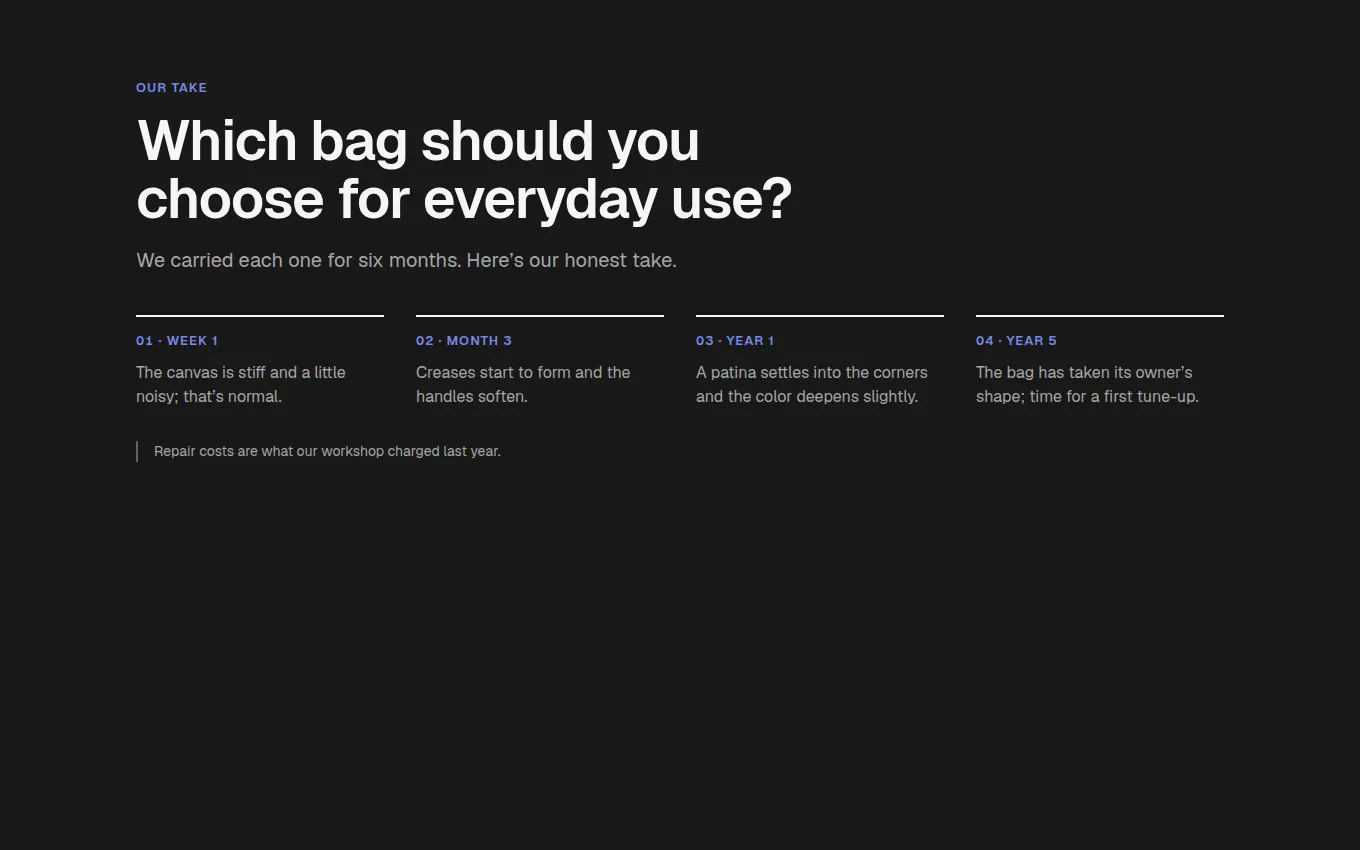The image size is (1360, 850).
Task: Click the text 'Creases start to form and the handles soften'
Action: click(x=523, y=384)
